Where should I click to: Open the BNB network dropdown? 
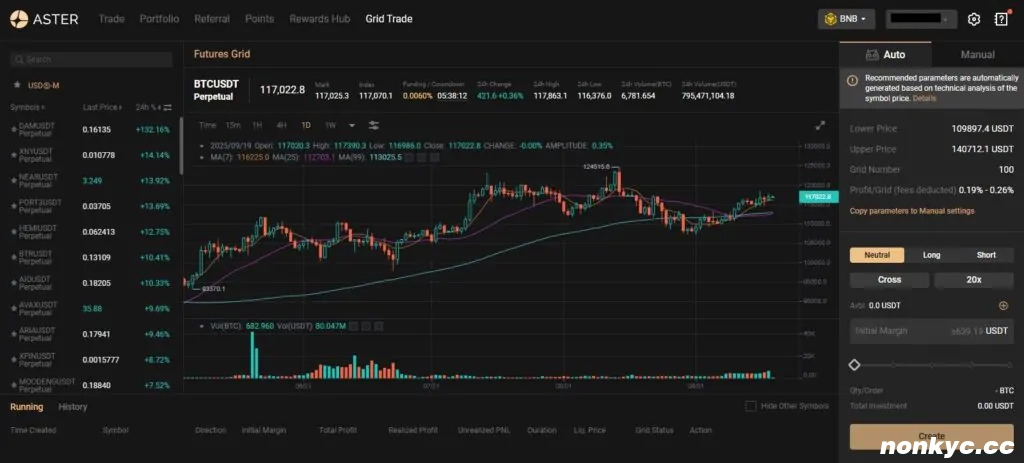[x=846, y=19]
